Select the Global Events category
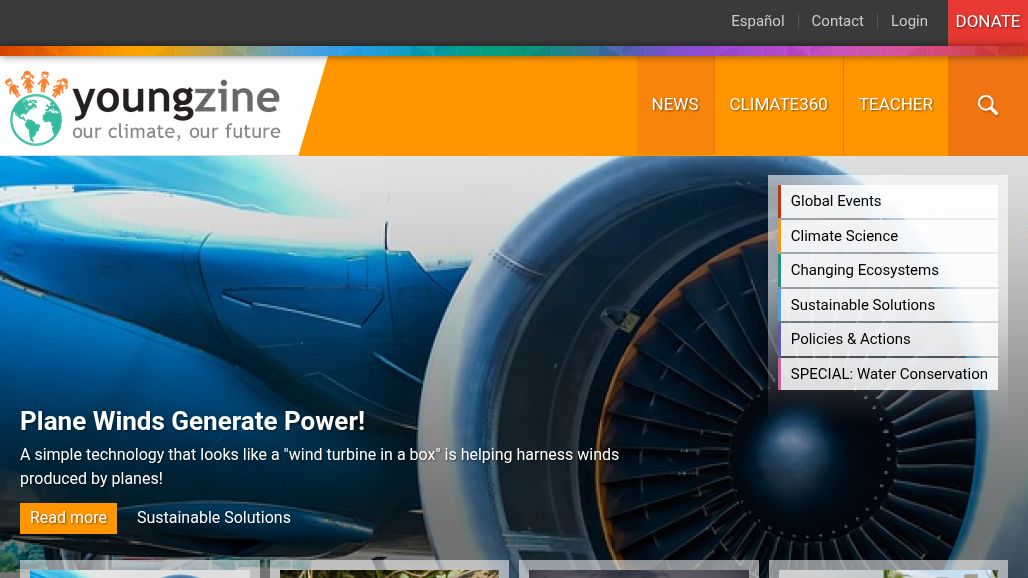Image resolution: width=1028 pixels, height=578 pixels. (x=888, y=201)
